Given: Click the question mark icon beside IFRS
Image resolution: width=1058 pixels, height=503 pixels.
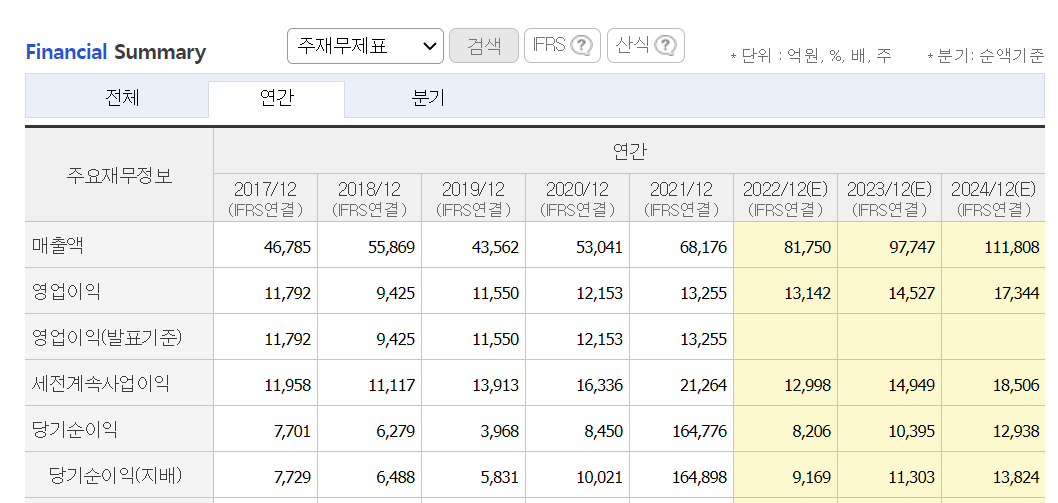Looking at the screenshot, I should [x=581, y=46].
